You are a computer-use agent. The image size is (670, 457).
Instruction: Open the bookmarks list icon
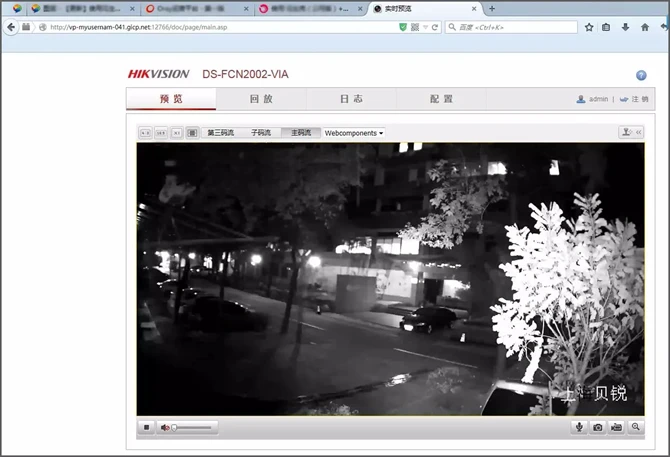point(606,27)
